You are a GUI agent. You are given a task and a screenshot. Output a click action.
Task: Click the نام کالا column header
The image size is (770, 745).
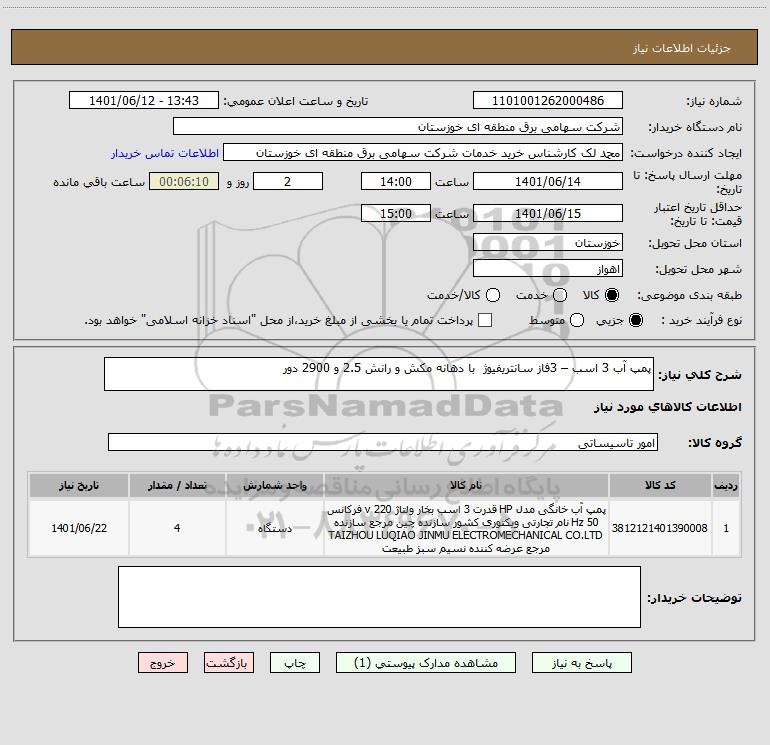tap(466, 485)
